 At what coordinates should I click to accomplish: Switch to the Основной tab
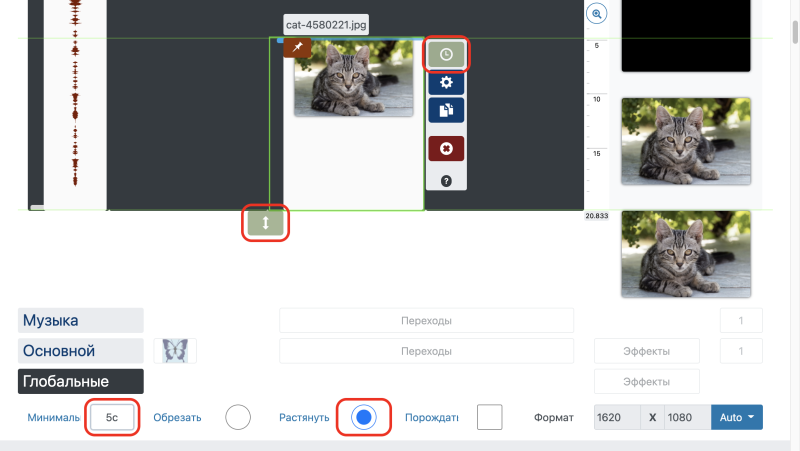(x=81, y=351)
